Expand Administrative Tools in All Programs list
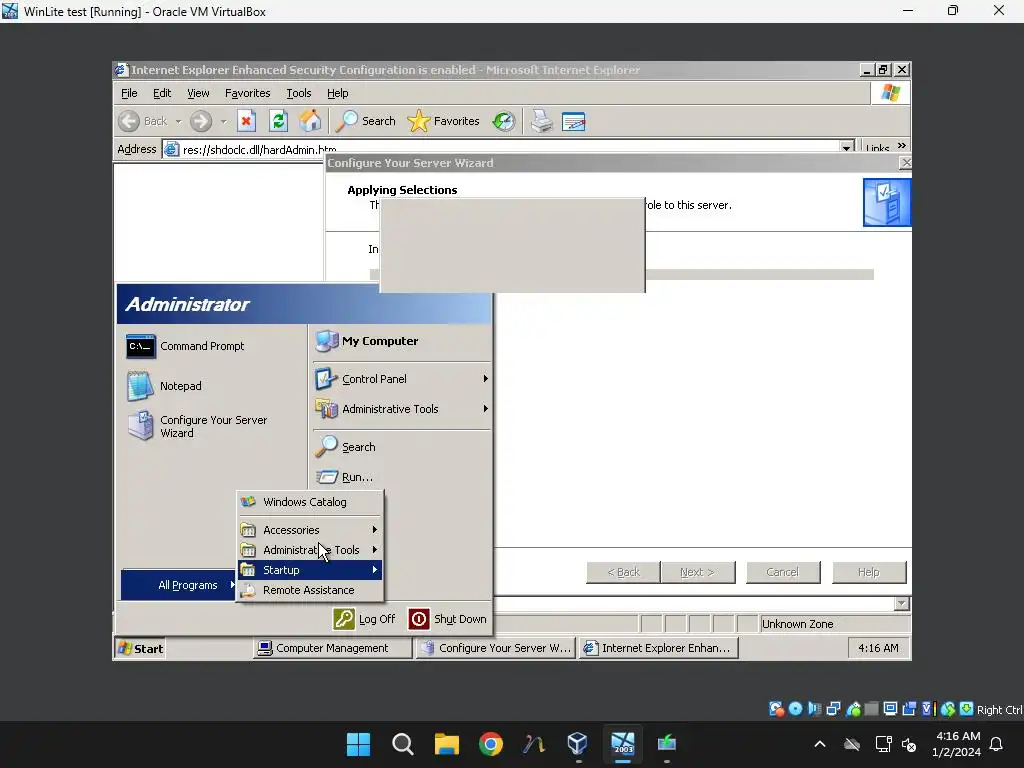1024x768 pixels. (x=310, y=550)
